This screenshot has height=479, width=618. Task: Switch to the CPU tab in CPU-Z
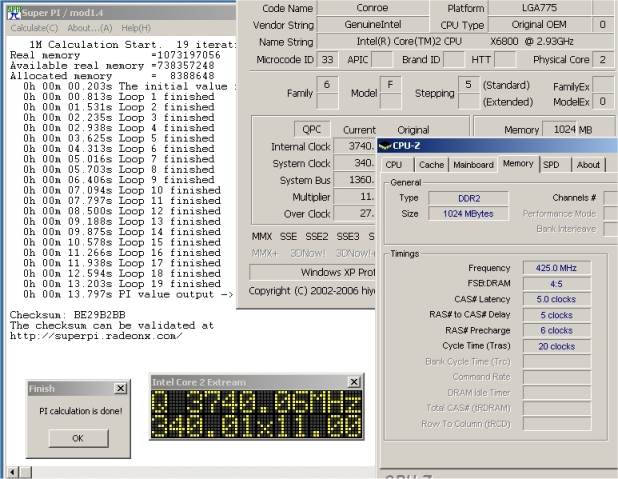(x=394, y=165)
